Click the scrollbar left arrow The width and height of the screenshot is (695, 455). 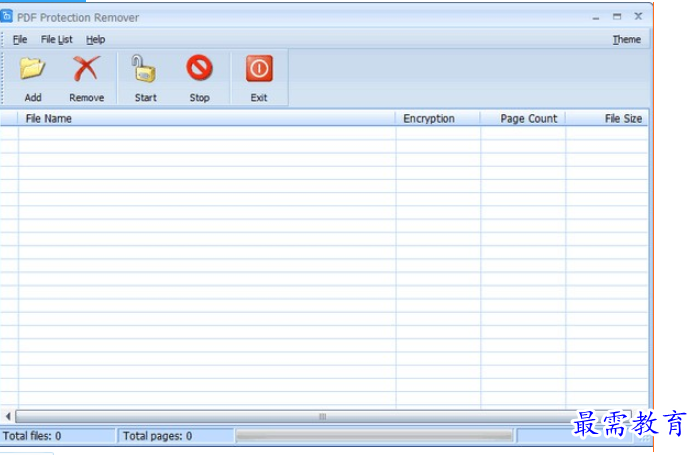[x=8, y=416]
